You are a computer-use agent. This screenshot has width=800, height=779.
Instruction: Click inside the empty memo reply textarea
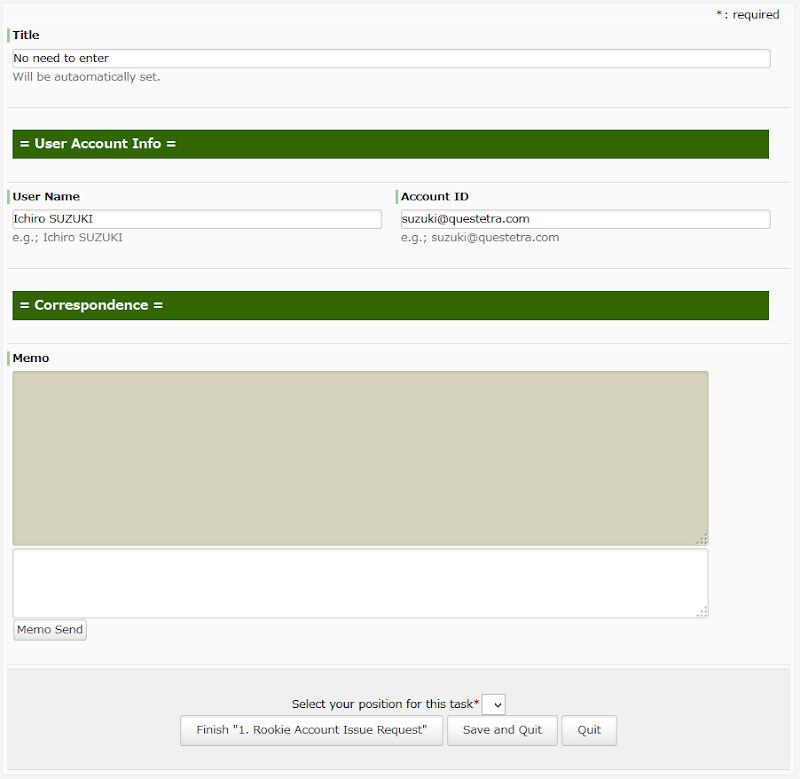pyautogui.click(x=359, y=582)
